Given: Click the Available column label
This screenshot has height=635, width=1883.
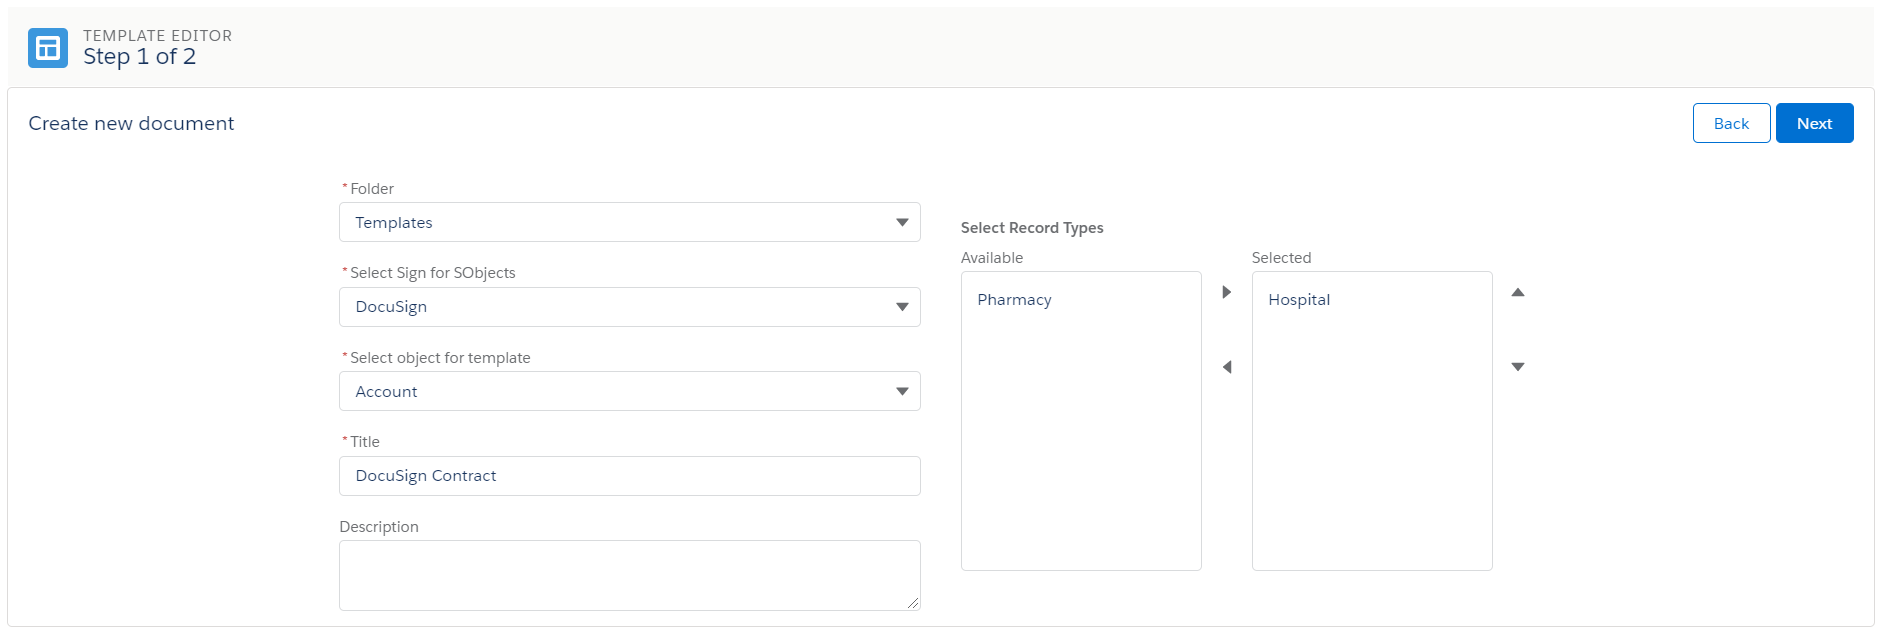Looking at the screenshot, I should (991, 258).
